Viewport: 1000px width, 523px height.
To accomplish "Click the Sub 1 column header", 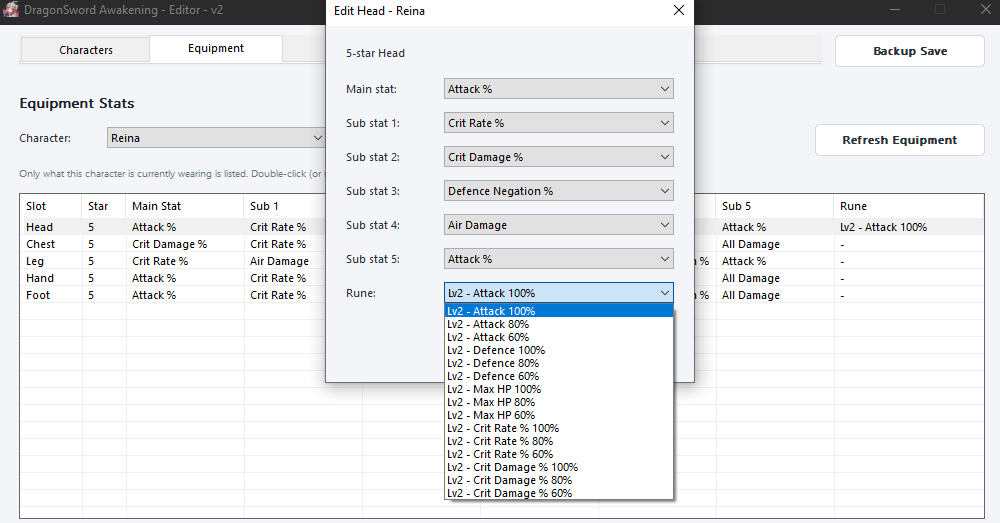I will 284,206.
